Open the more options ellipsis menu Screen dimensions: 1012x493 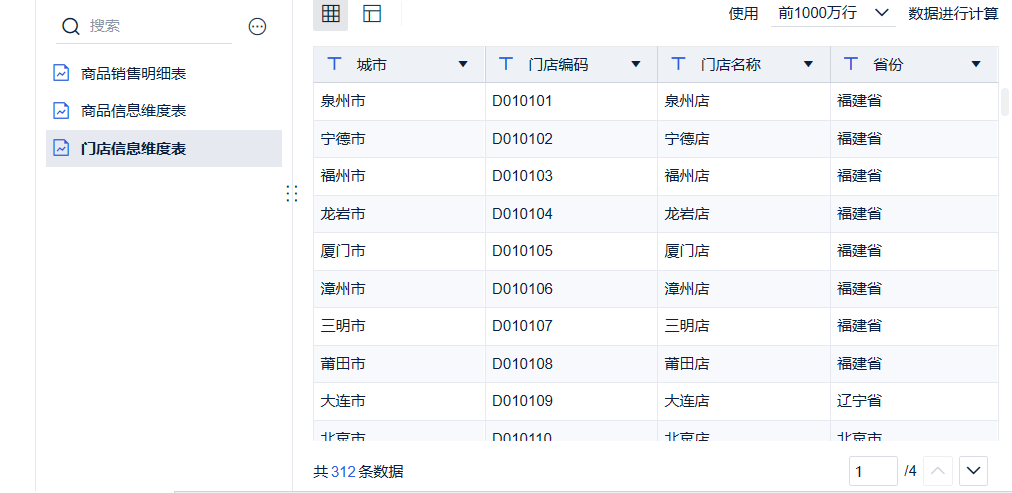pyautogui.click(x=257, y=27)
